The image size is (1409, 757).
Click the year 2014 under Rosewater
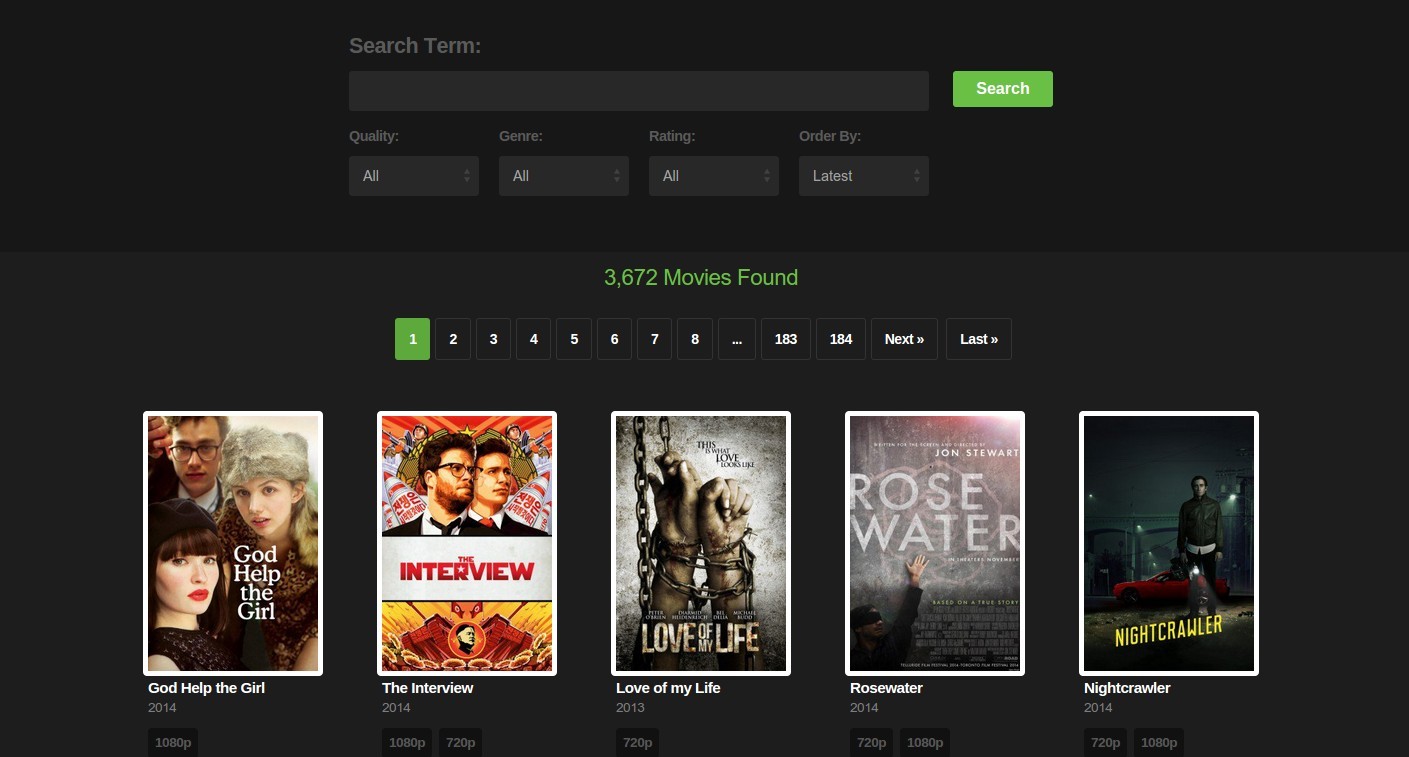pos(864,708)
